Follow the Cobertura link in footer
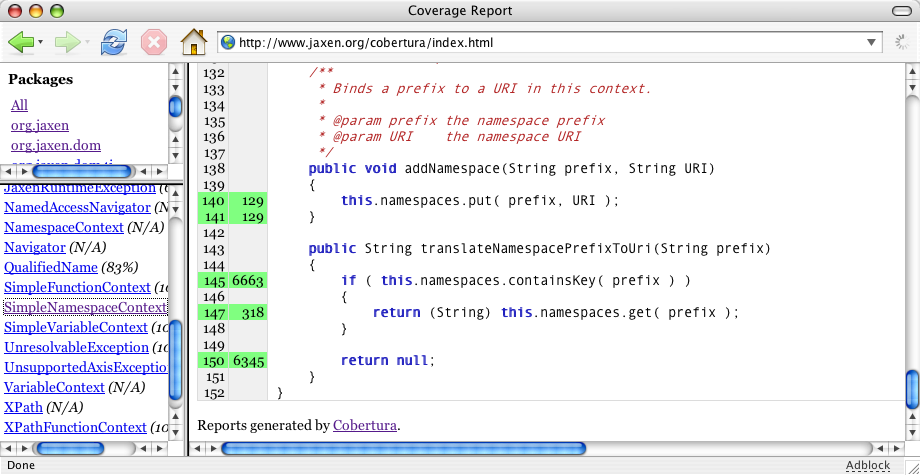This screenshot has width=920, height=475. [x=365, y=425]
